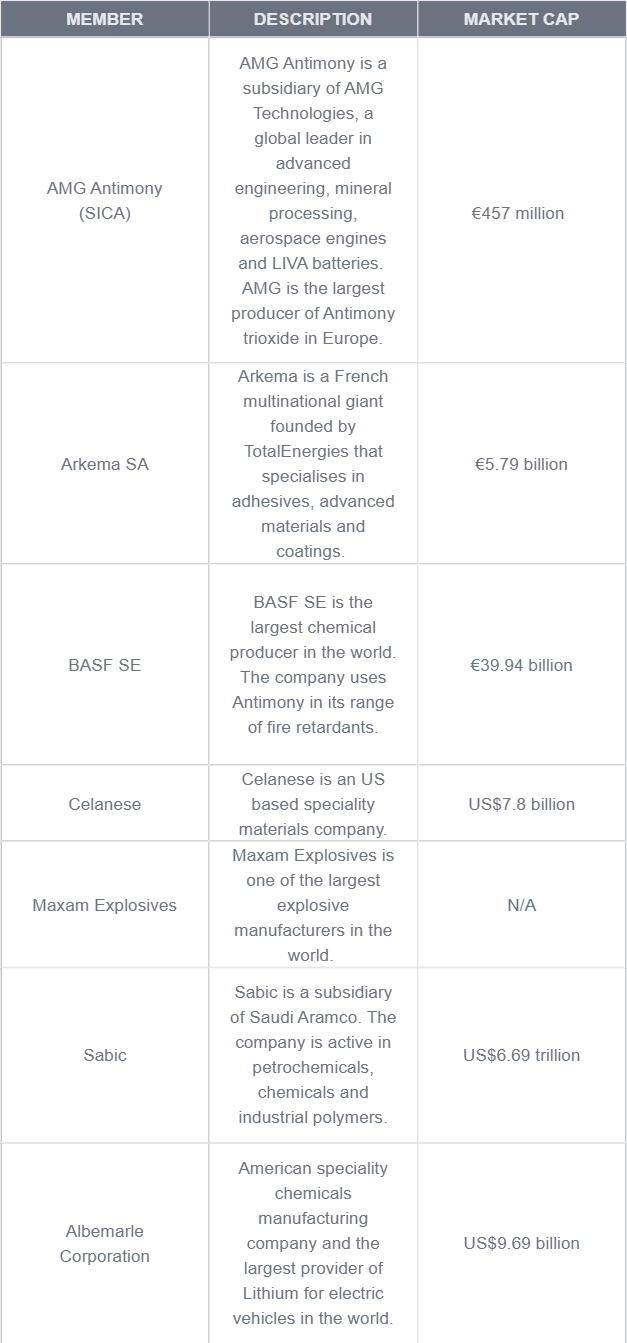Click the Albemarle description about Lithium
The height and width of the screenshot is (1343, 627).
[313, 1243]
